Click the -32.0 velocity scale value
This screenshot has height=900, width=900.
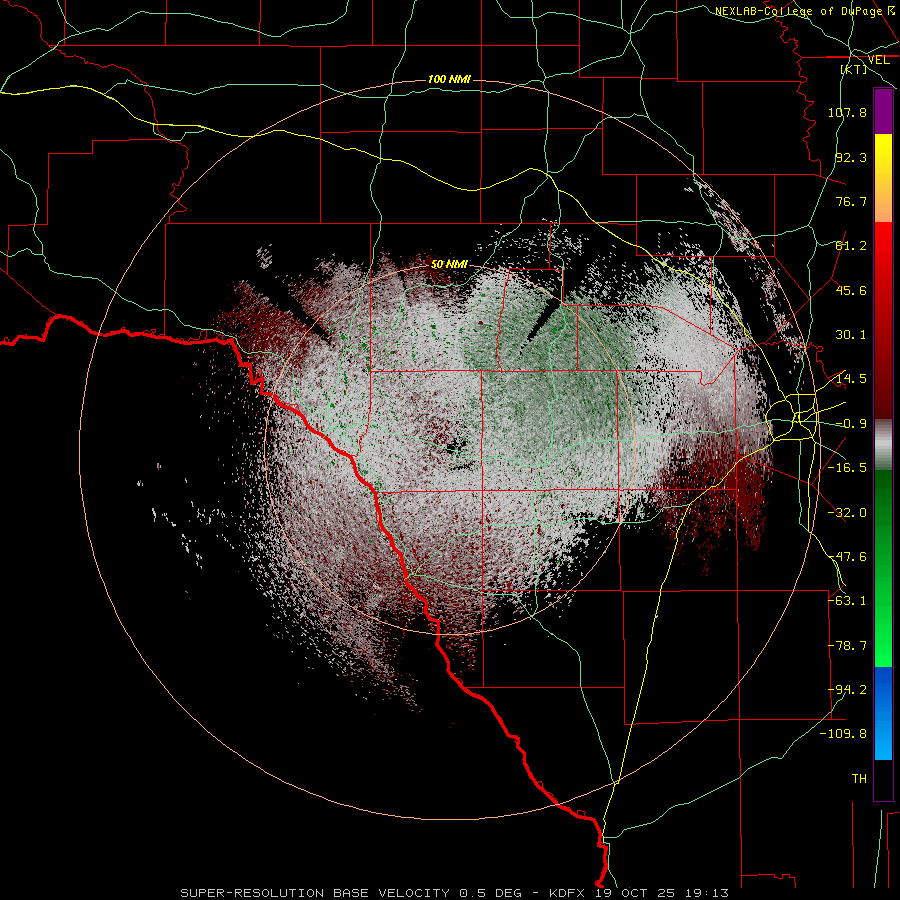[847, 513]
